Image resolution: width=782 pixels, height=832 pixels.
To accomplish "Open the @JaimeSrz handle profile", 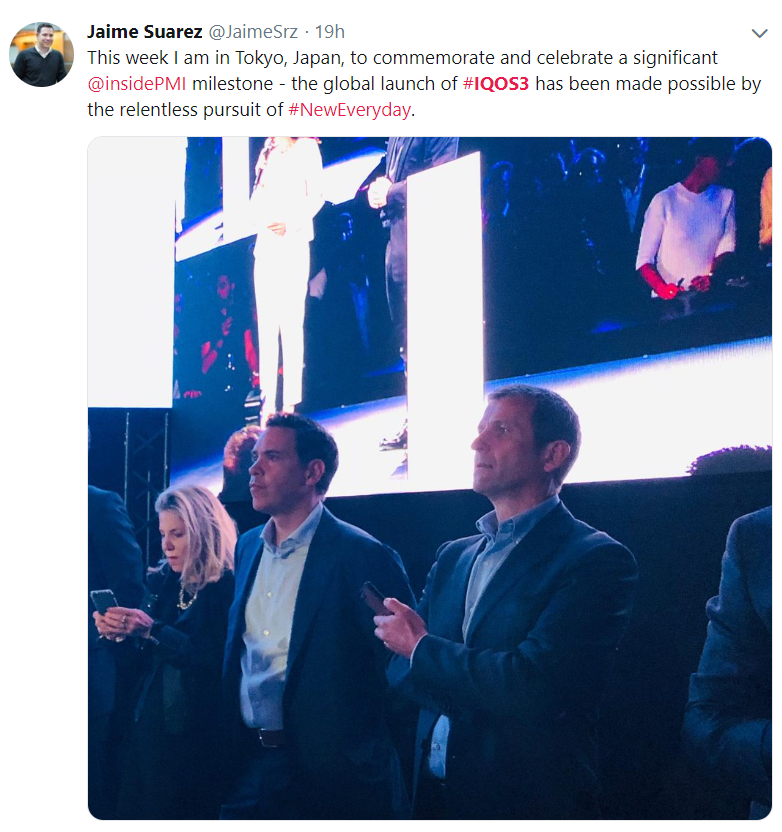I will pos(253,32).
